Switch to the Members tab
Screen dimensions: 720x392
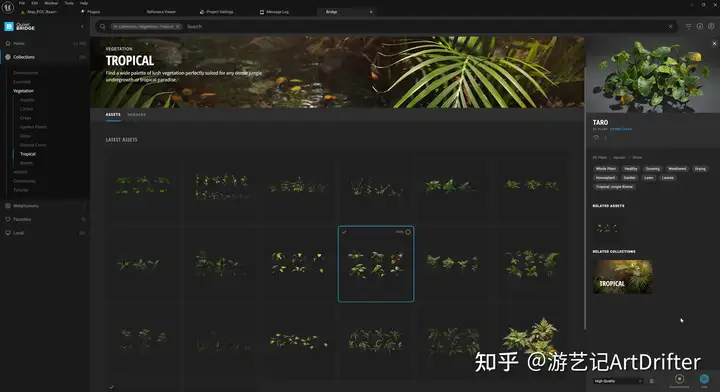pos(136,115)
